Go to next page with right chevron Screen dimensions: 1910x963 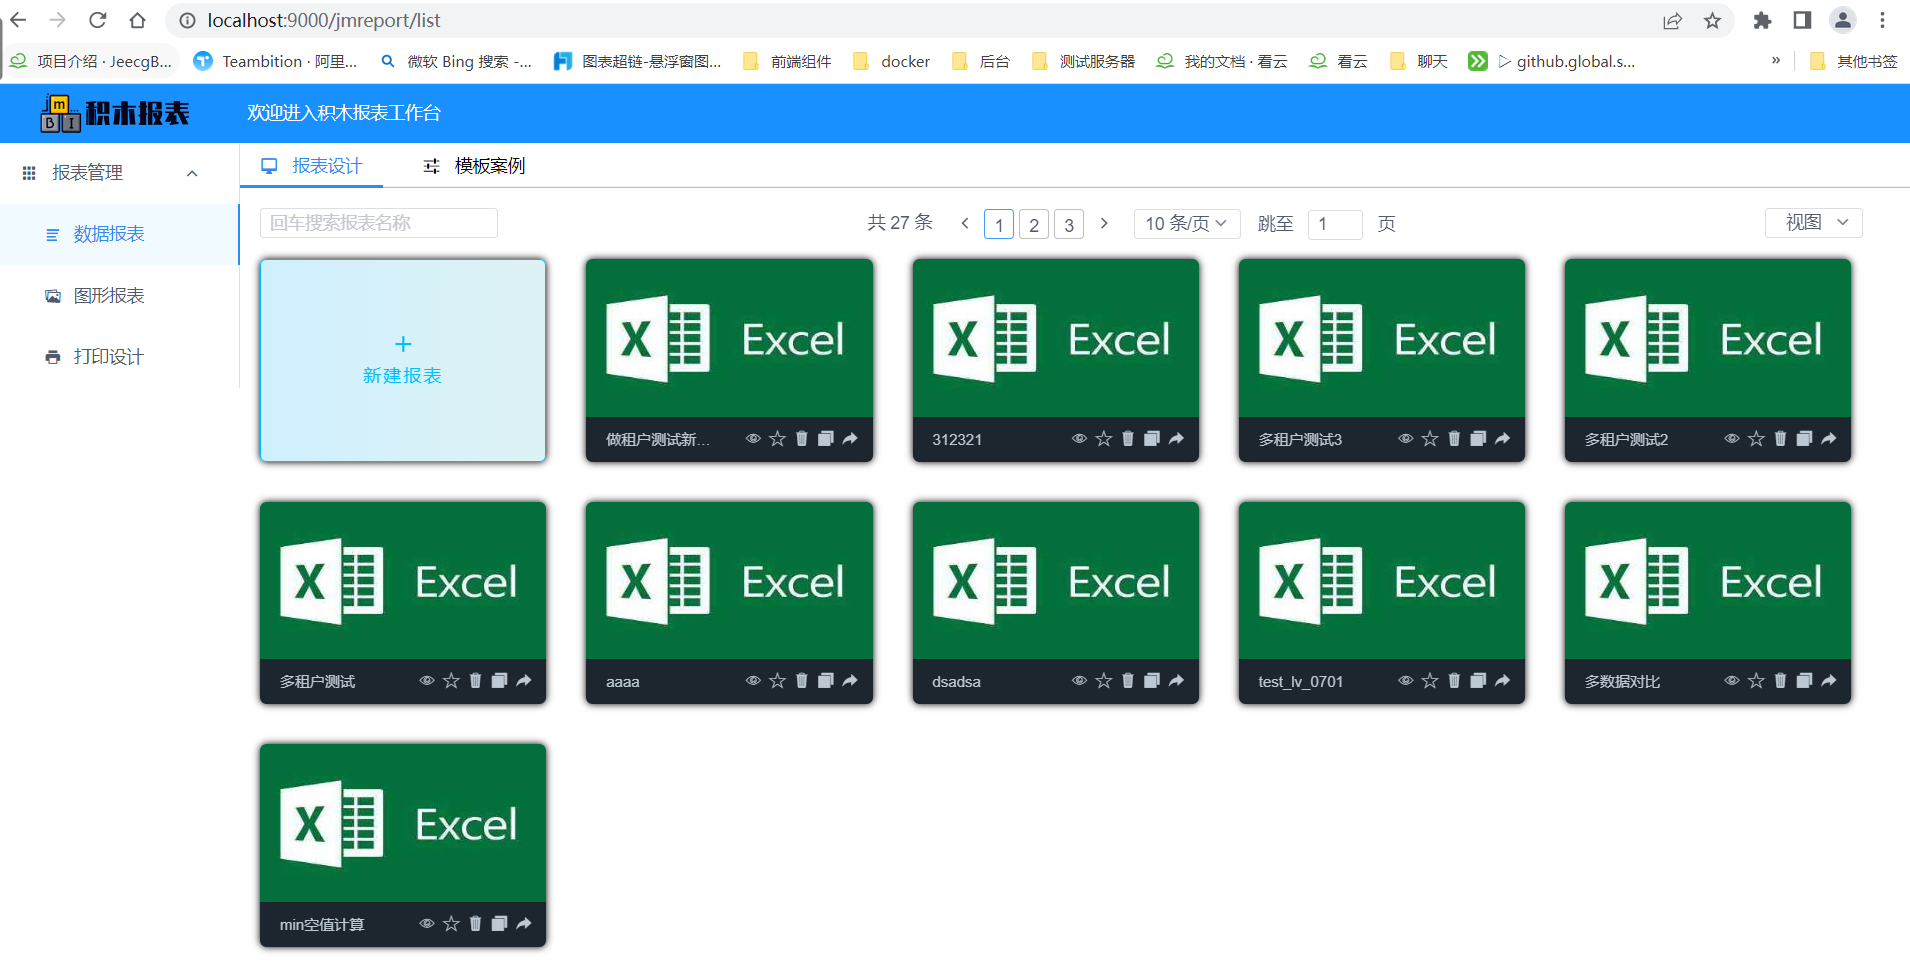[x=1104, y=223]
